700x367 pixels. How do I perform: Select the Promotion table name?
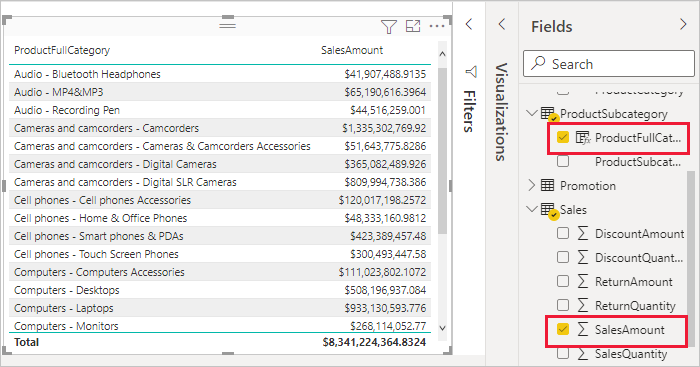point(588,186)
